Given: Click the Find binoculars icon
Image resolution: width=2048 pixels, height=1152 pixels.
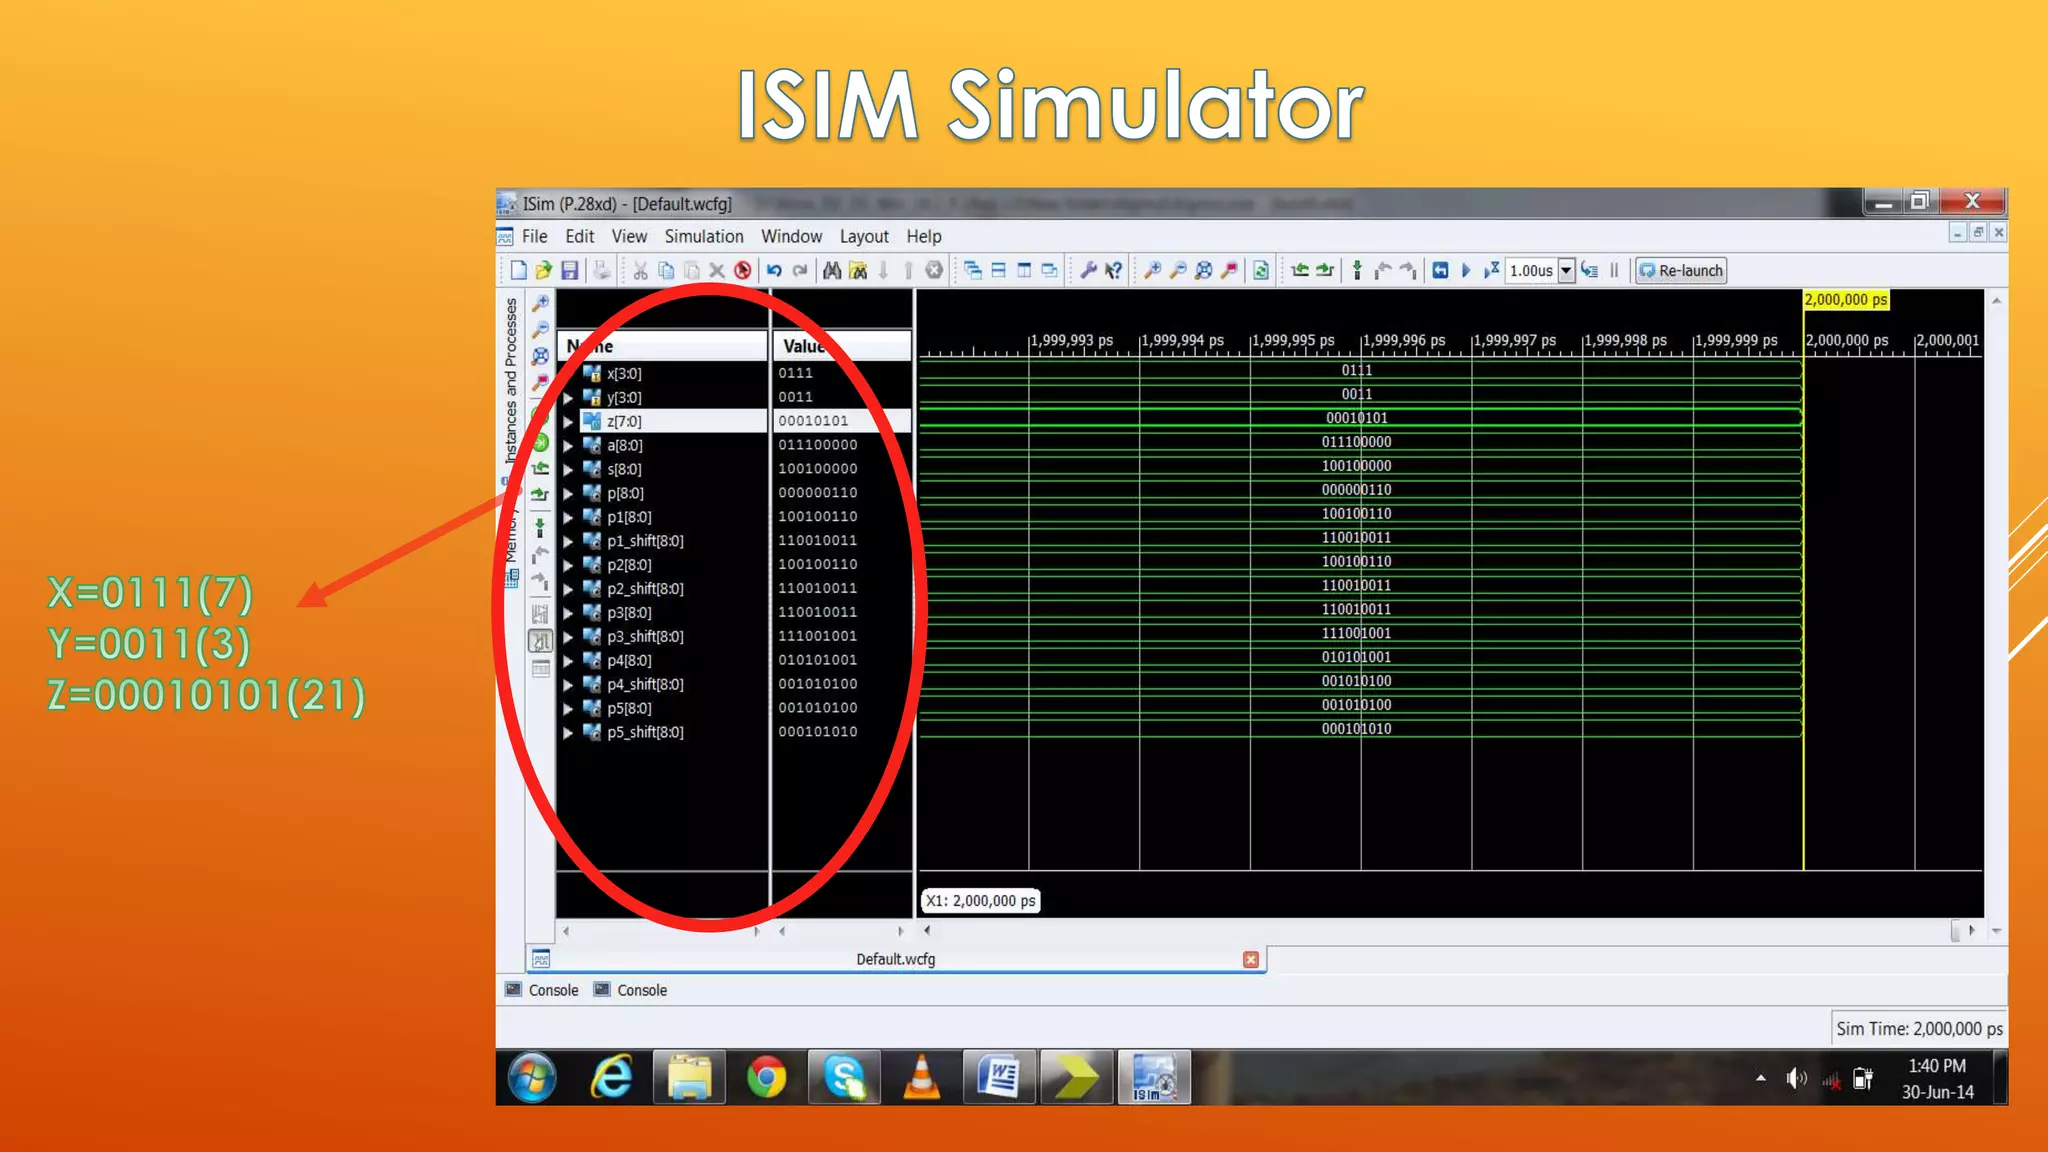Looking at the screenshot, I should click(x=832, y=270).
